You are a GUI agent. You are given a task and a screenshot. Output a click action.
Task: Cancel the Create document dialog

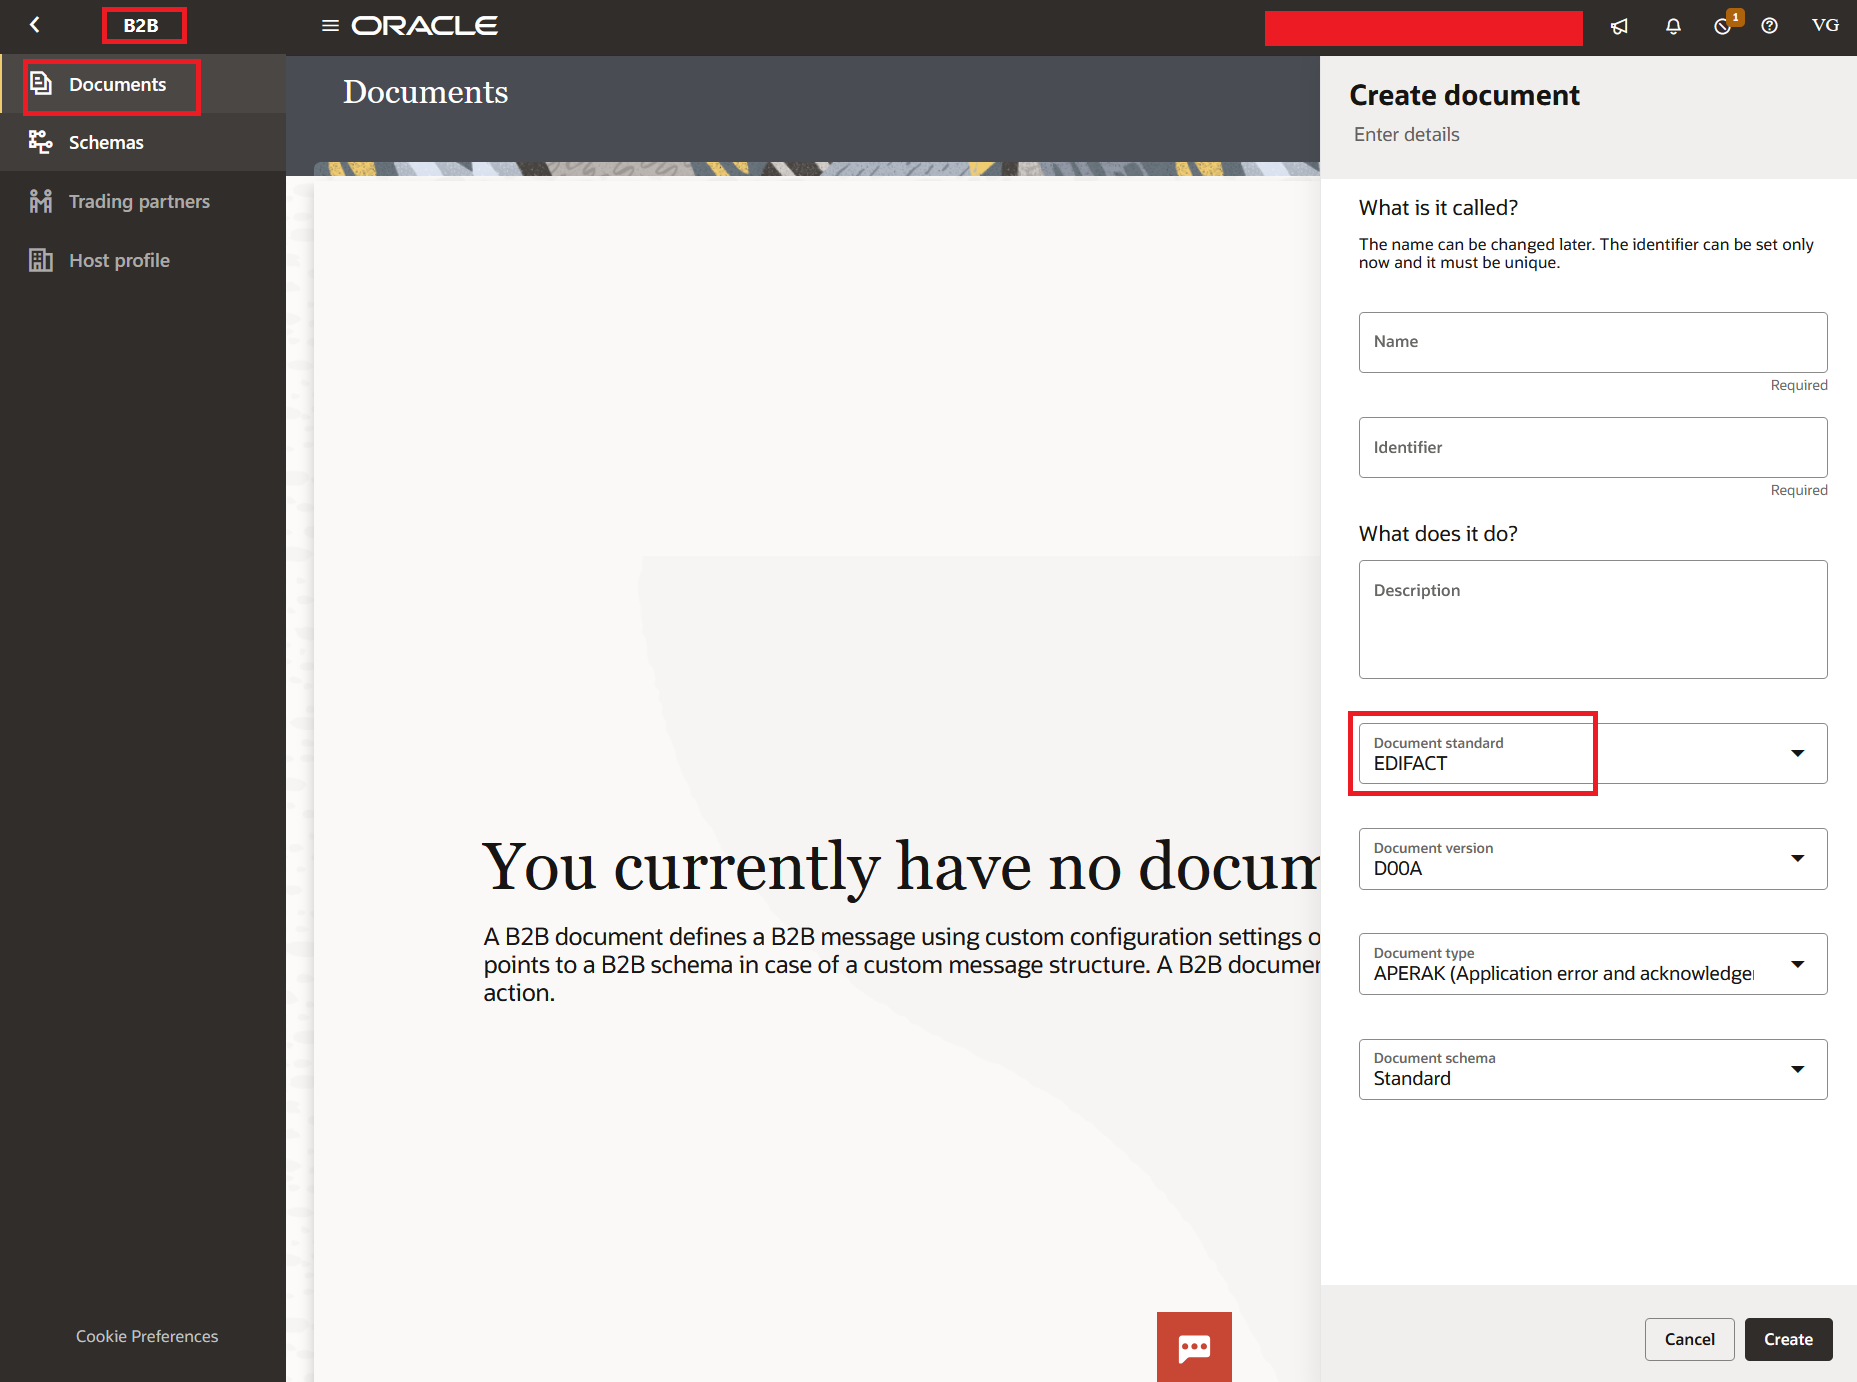coord(1689,1339)
